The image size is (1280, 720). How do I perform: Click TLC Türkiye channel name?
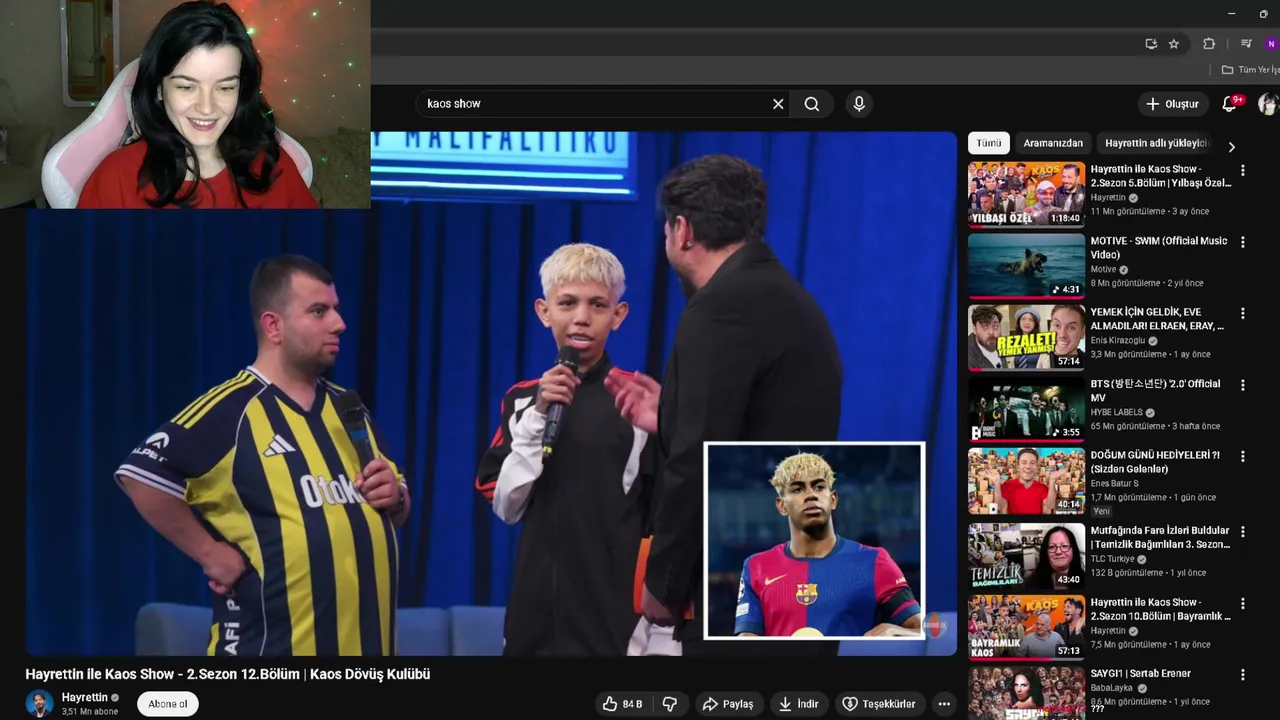tap(1112, 559)
